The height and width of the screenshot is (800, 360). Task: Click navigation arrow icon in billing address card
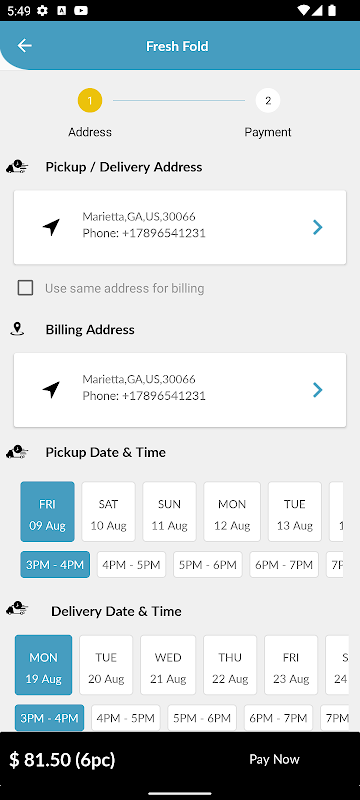coord(51,390)
